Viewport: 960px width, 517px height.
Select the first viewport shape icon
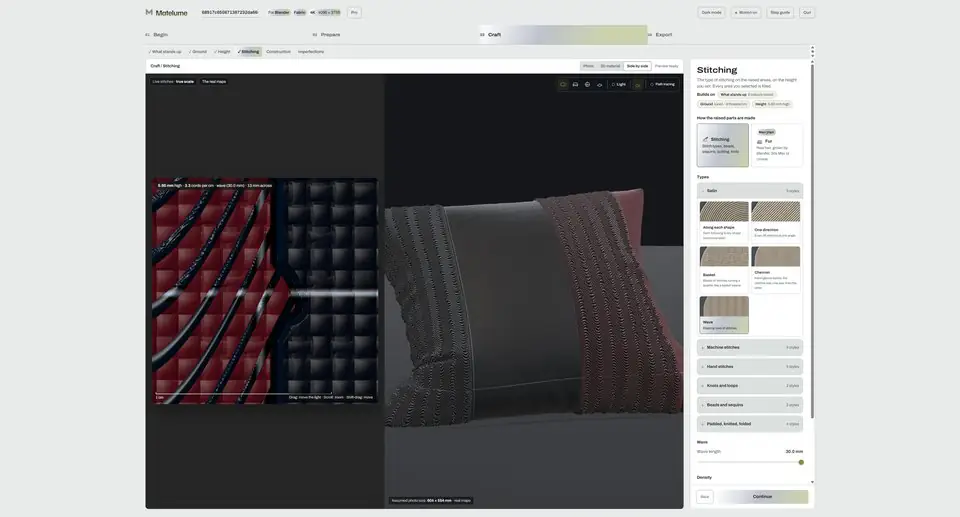[563, 85]
